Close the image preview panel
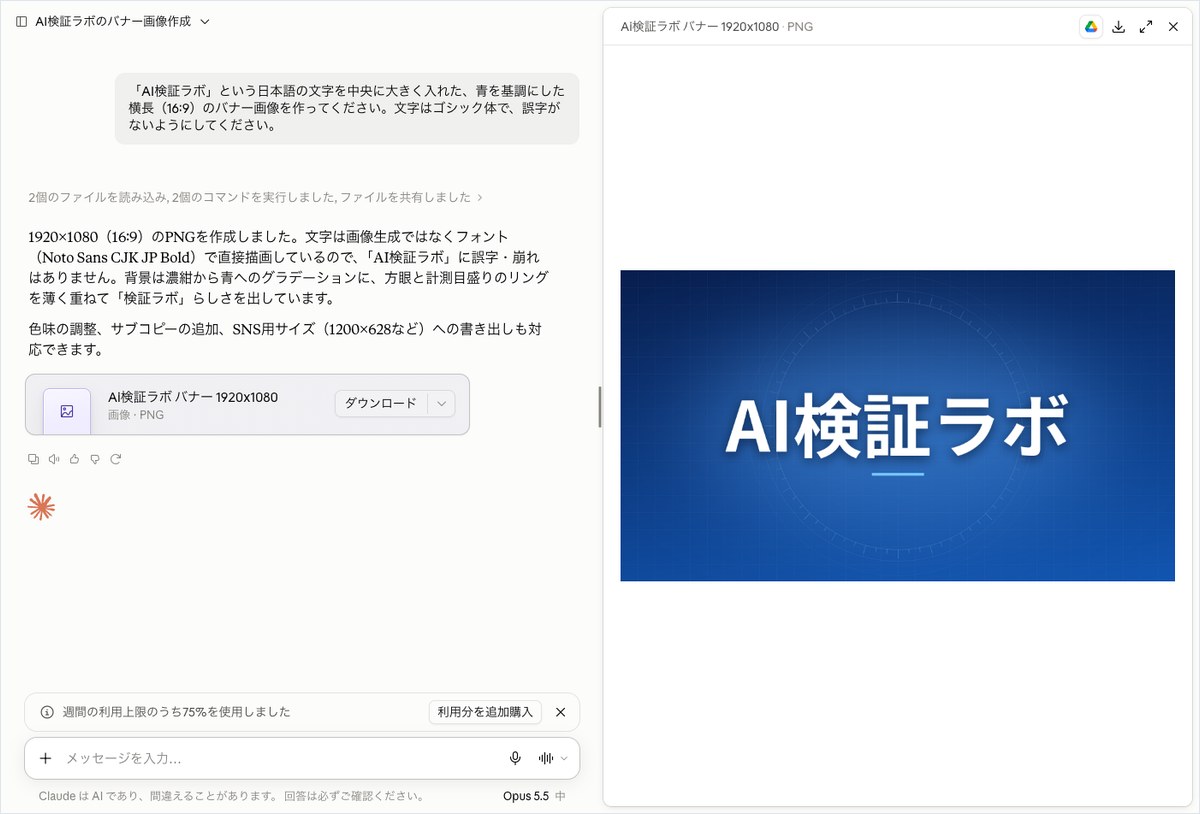 pos(1173,27)
